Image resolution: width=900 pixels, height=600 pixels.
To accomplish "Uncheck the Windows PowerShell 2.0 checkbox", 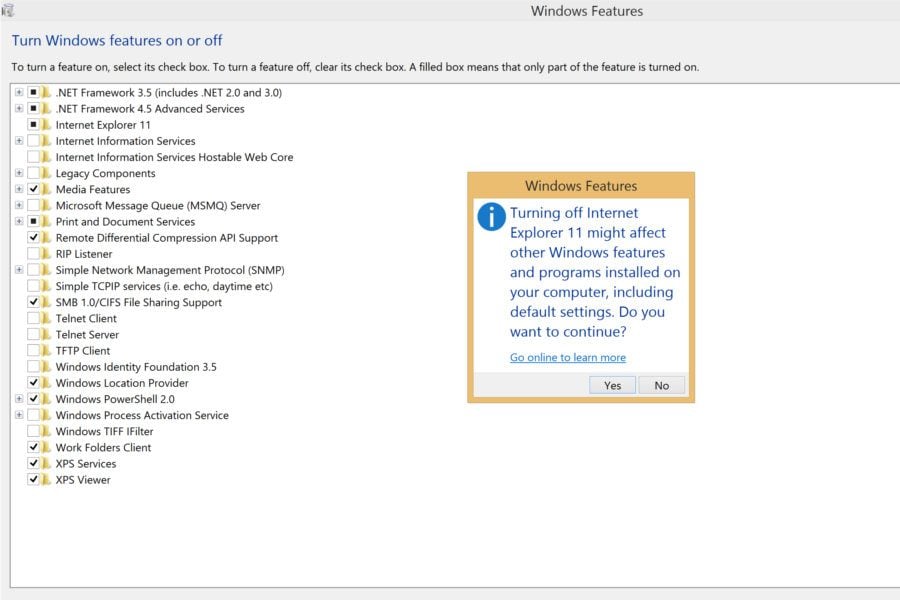I will tap(33, 398).
